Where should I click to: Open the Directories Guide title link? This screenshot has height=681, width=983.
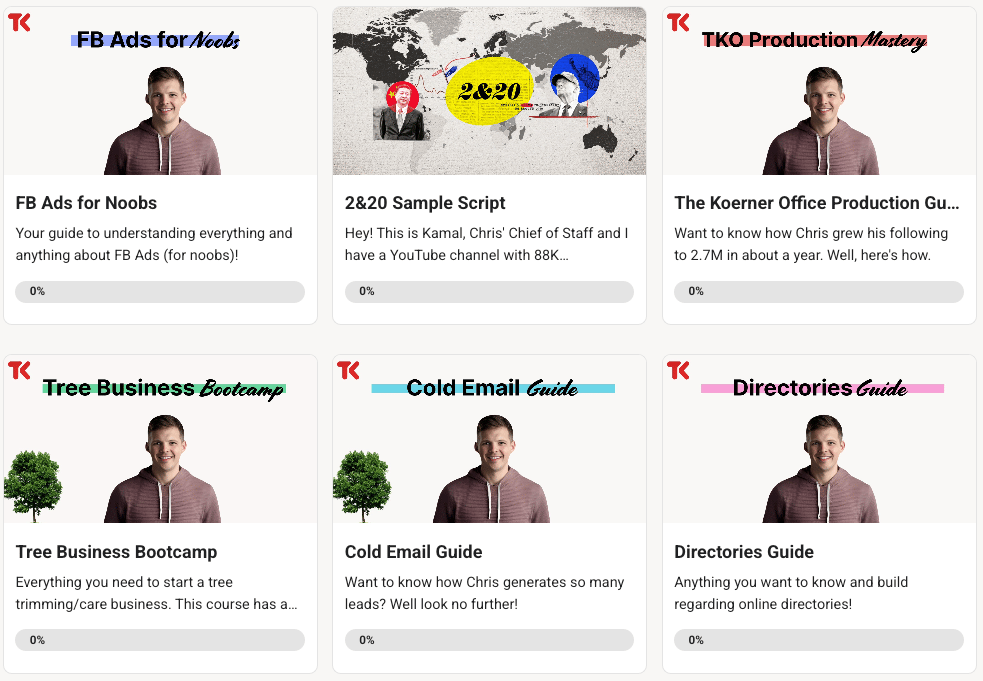[744, 552]
